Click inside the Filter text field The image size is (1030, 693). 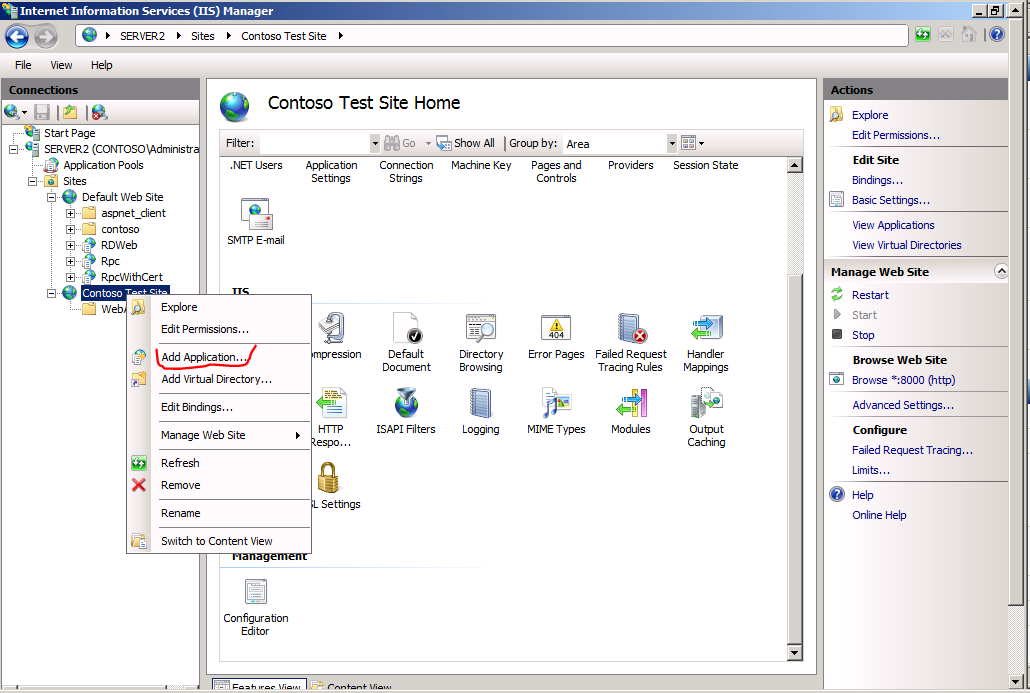coord(315,143)
